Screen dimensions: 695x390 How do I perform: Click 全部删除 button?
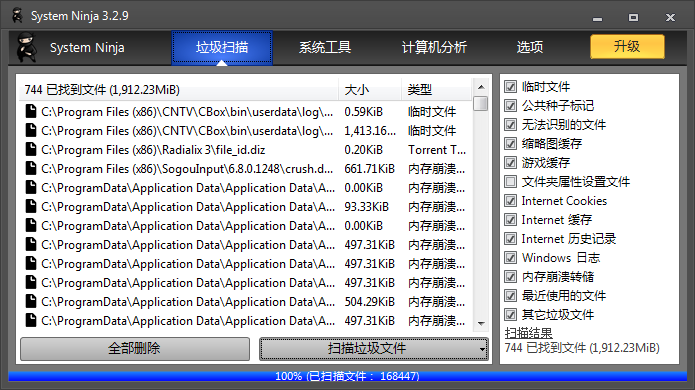[135, 349]
